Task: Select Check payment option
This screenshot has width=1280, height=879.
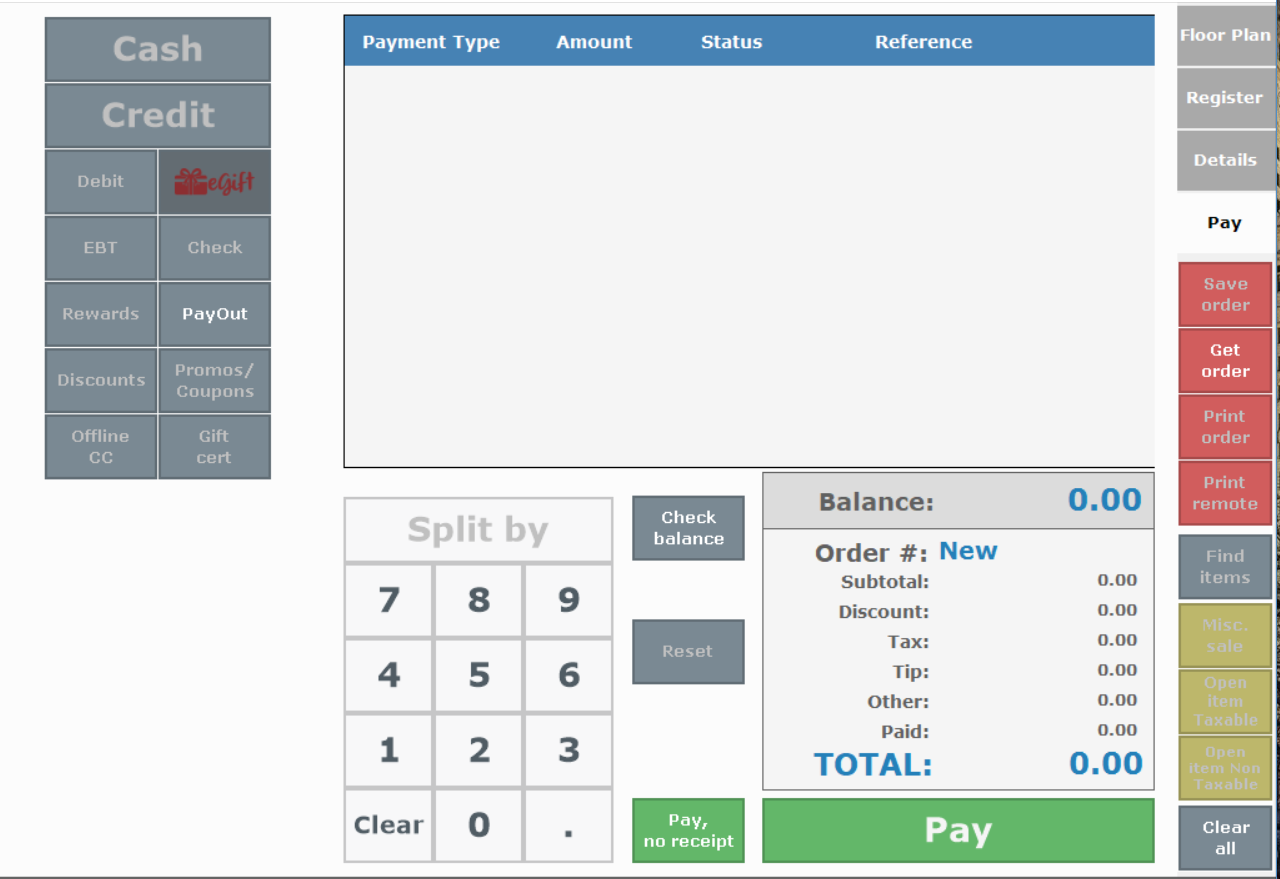Action: [214, 248]
